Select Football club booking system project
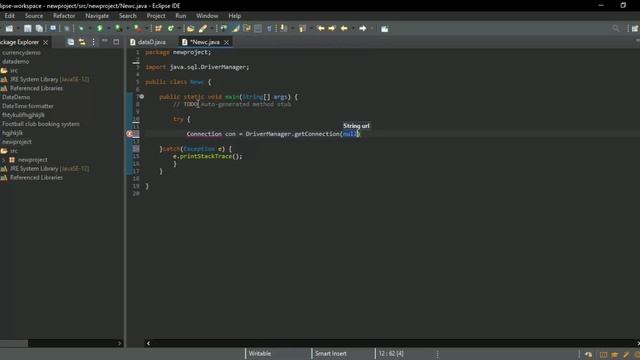The image size is (640, 360). 41,124
